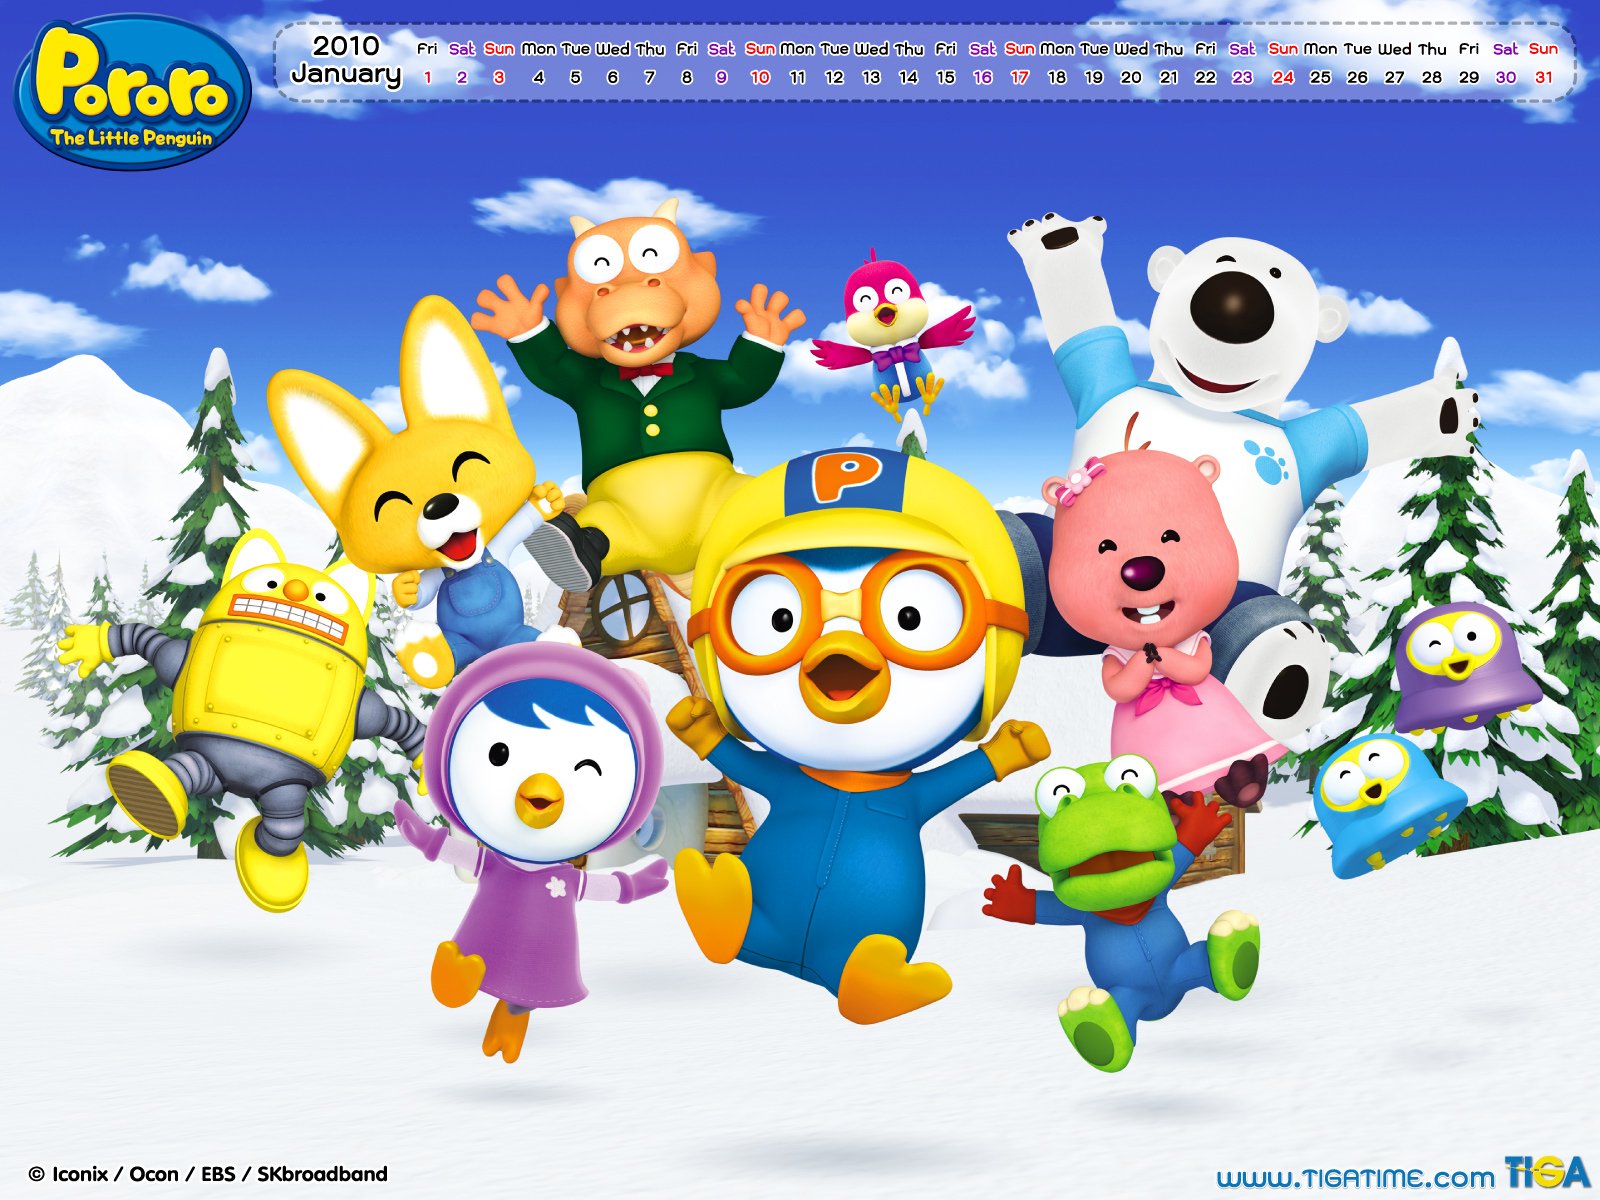This screenshot has height=1200, width=1600.
Task: Select January 1 on the calendar
Action: pos(428,77)
